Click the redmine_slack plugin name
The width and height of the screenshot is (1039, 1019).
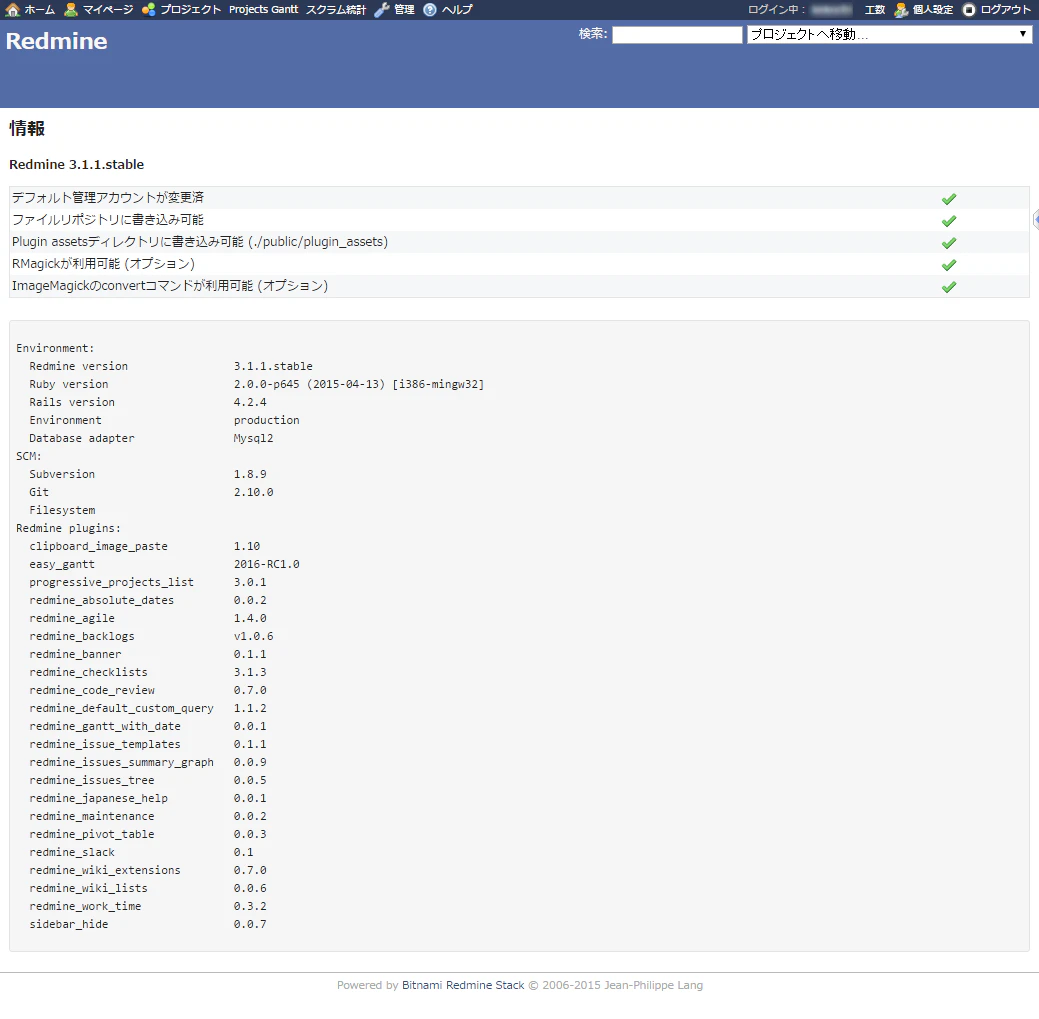tap(72, 852)
